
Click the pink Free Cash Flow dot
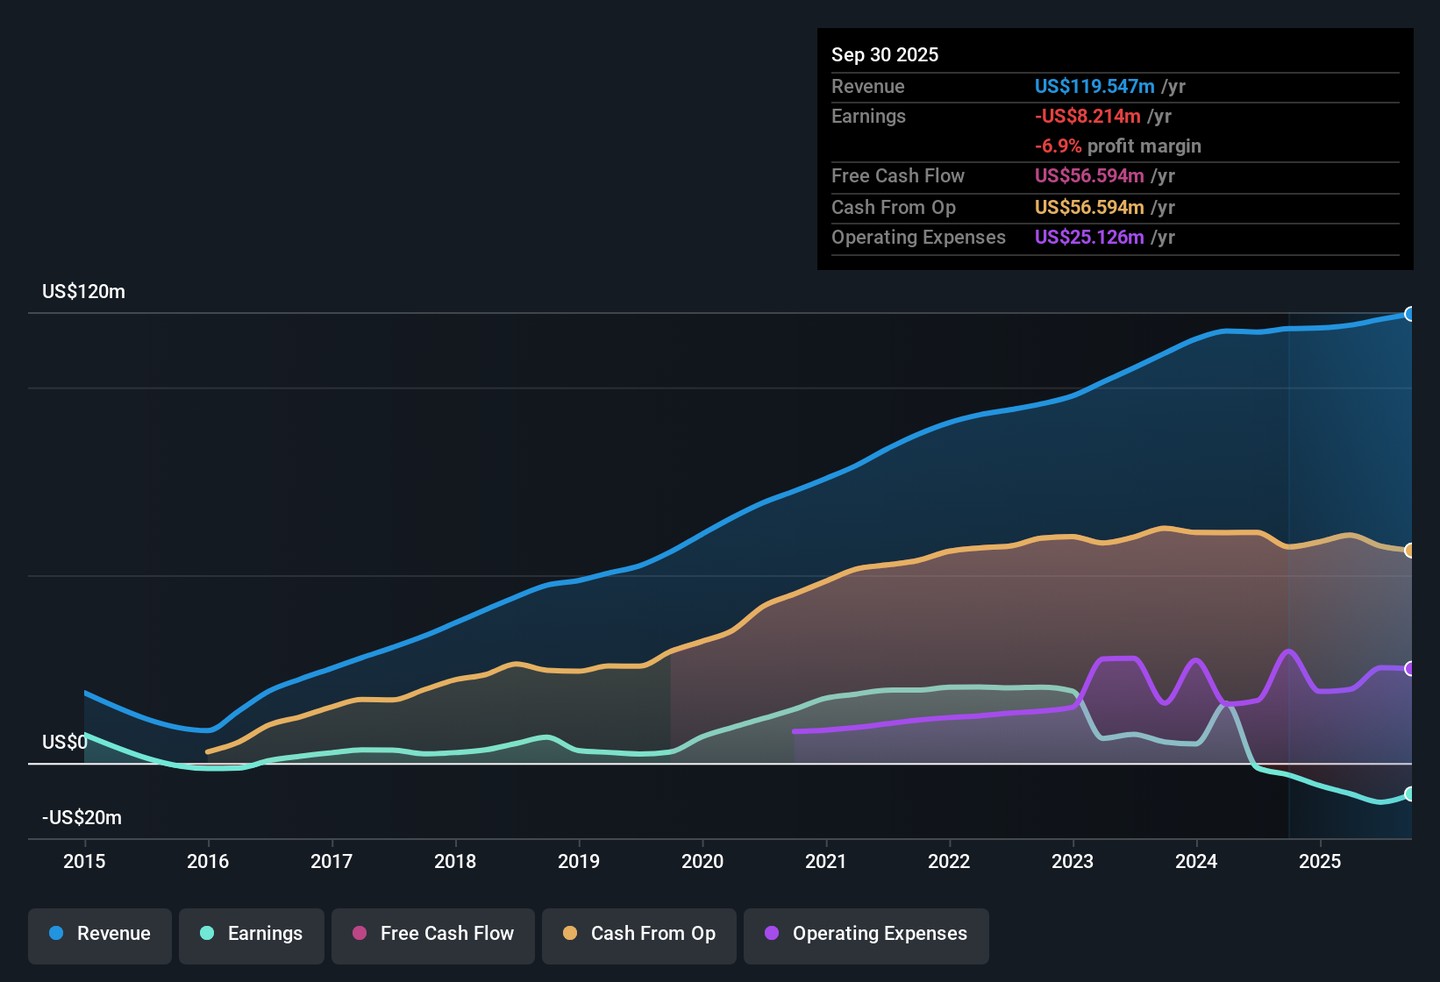click(x=360, y=933)
